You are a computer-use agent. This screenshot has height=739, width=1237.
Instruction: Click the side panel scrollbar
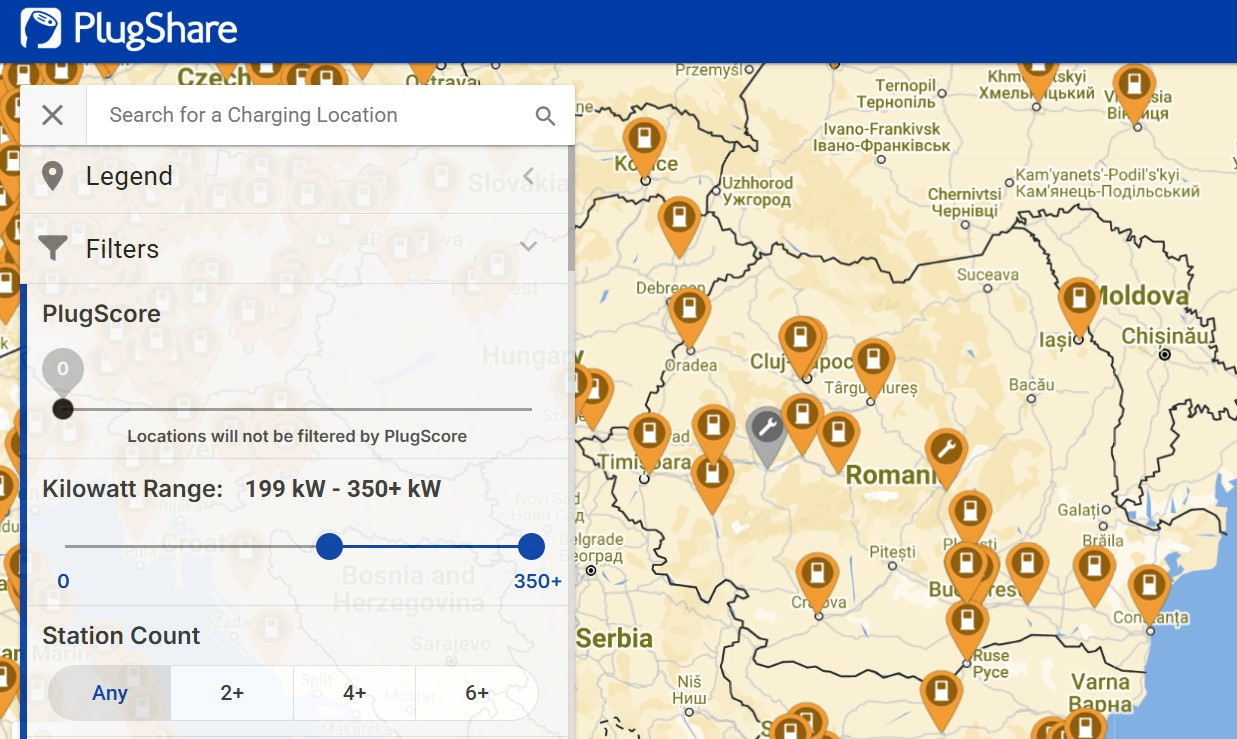(x=571, y=207)
